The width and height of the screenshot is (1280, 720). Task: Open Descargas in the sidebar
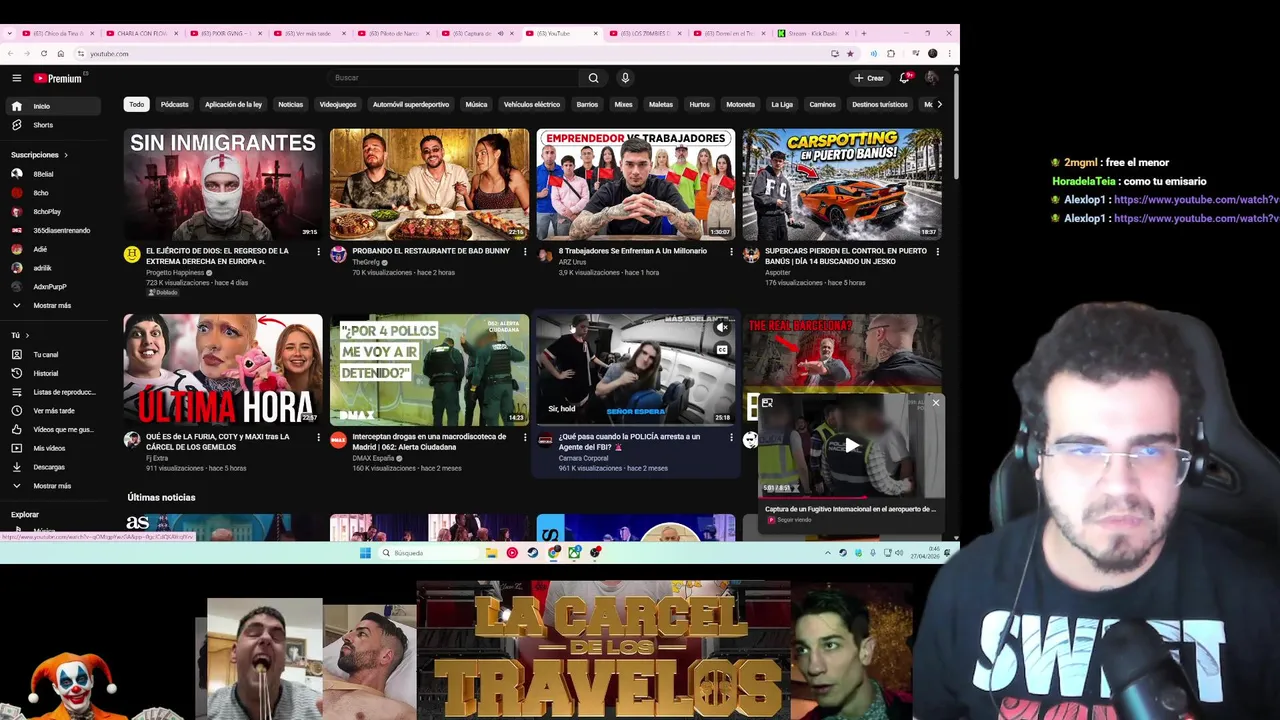(51, 467)
